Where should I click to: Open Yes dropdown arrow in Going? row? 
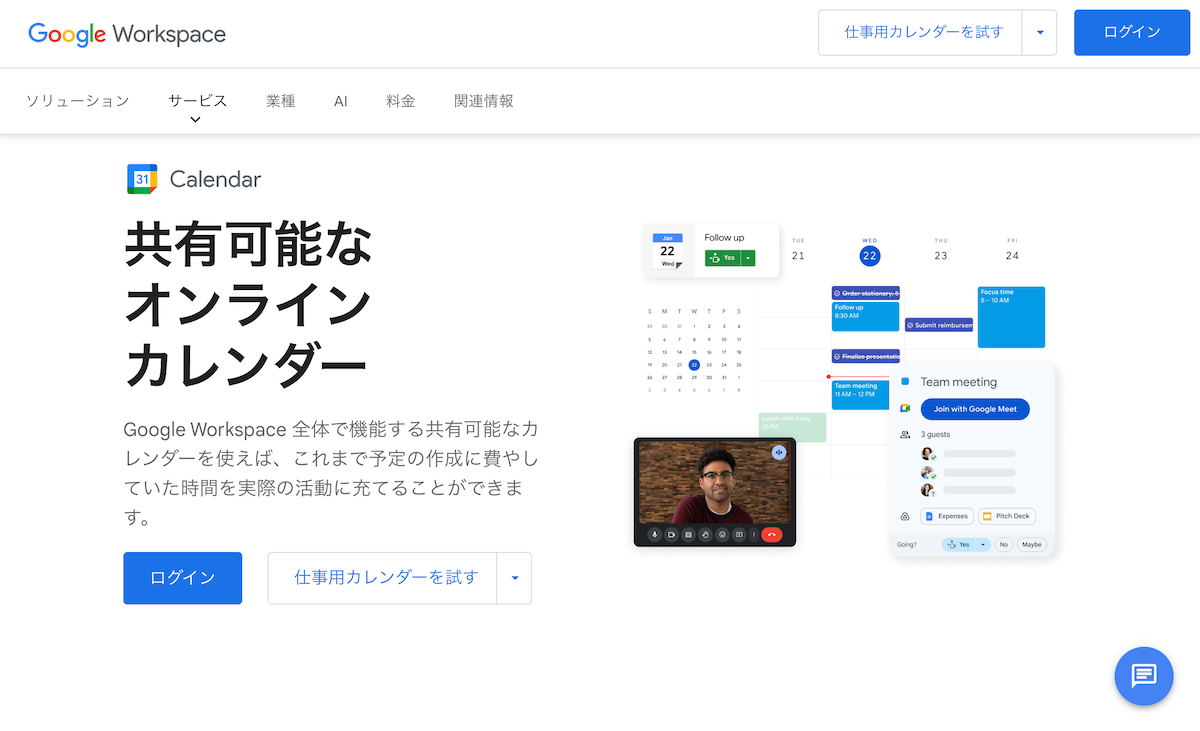[983, 545]
